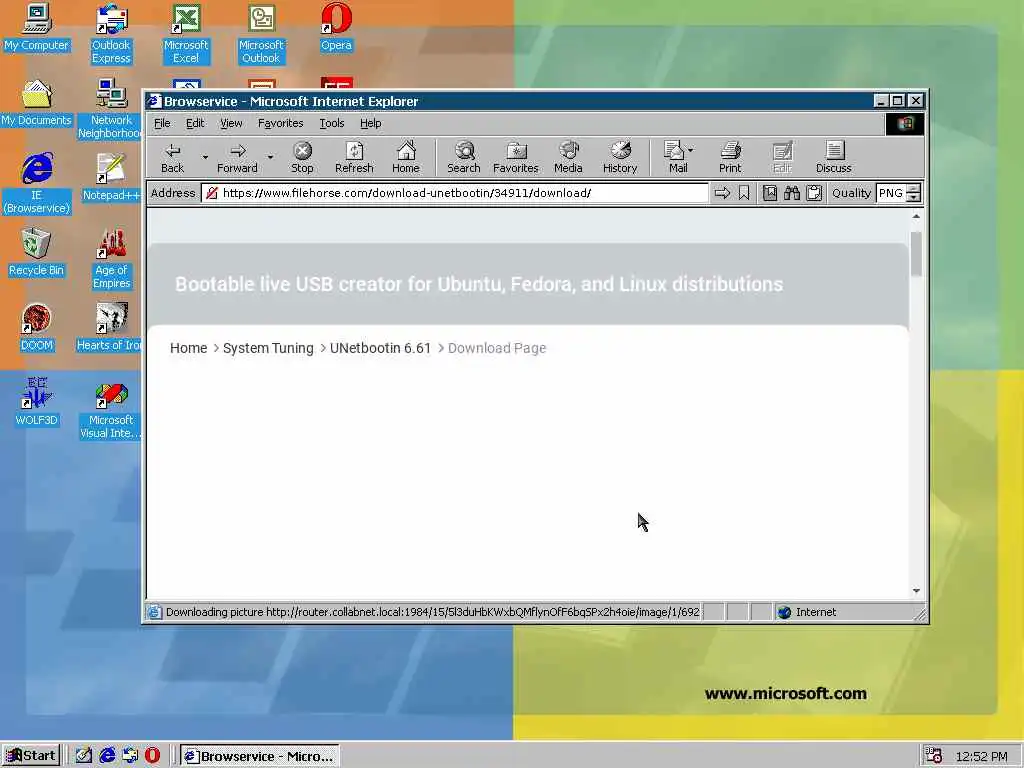
Task: Go to the Home page button
Action: (x=406, y=157)
